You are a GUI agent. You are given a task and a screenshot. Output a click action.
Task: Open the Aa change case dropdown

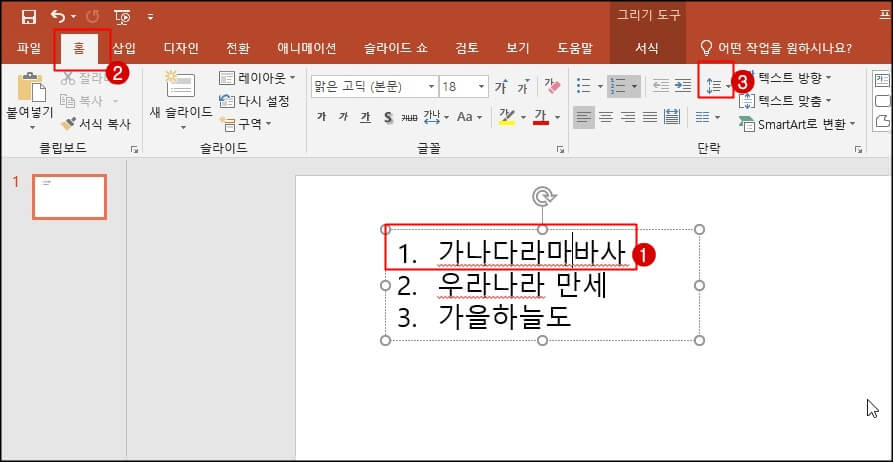click(x=469, y=117)
